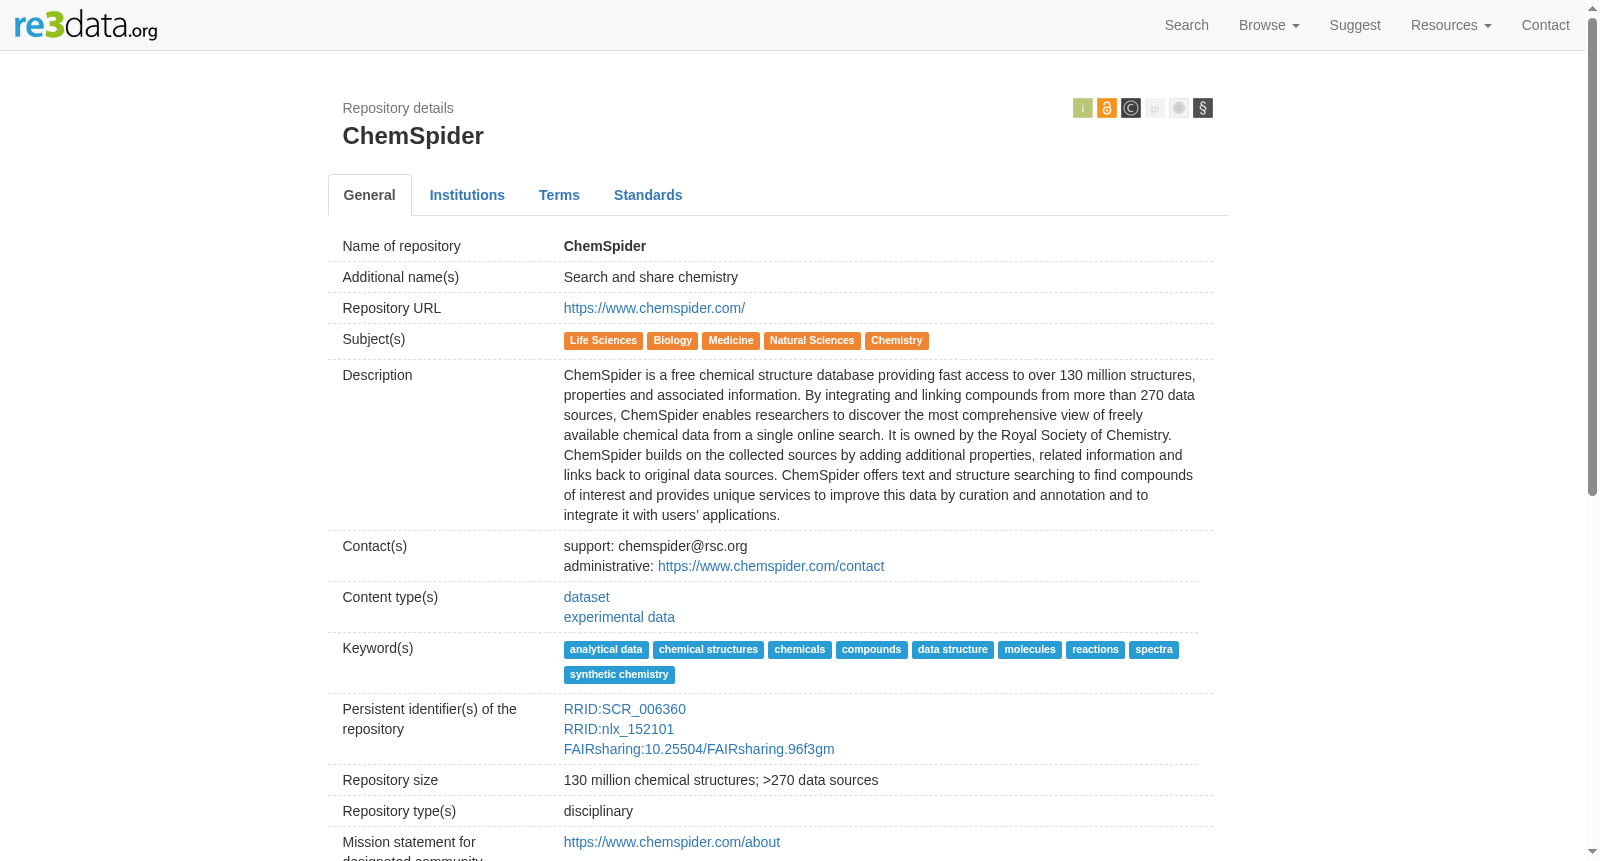Click the scrollbar down arrow
The height and width of the screenshot is (861, 1600).
point(1593,853)
